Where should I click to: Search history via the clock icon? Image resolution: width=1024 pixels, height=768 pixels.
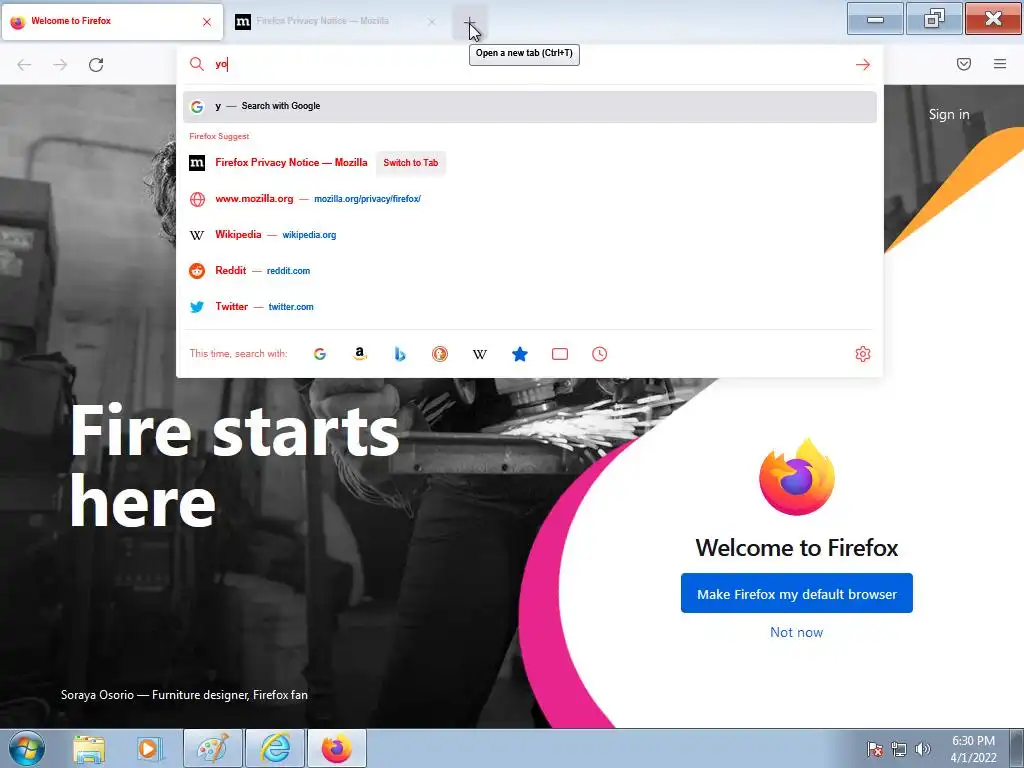click(x=600, y=354)
